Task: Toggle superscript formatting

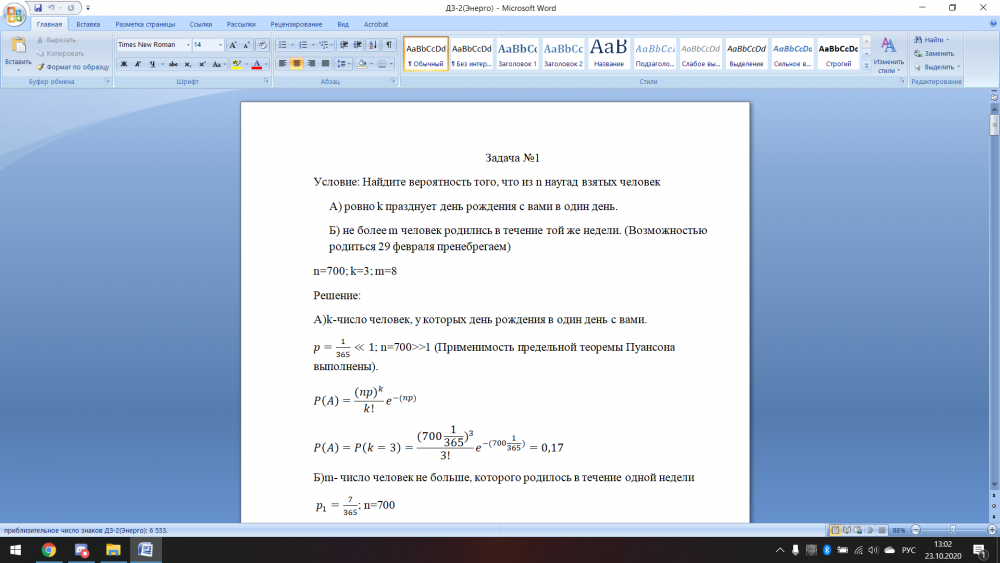Action: coord(202,64)
